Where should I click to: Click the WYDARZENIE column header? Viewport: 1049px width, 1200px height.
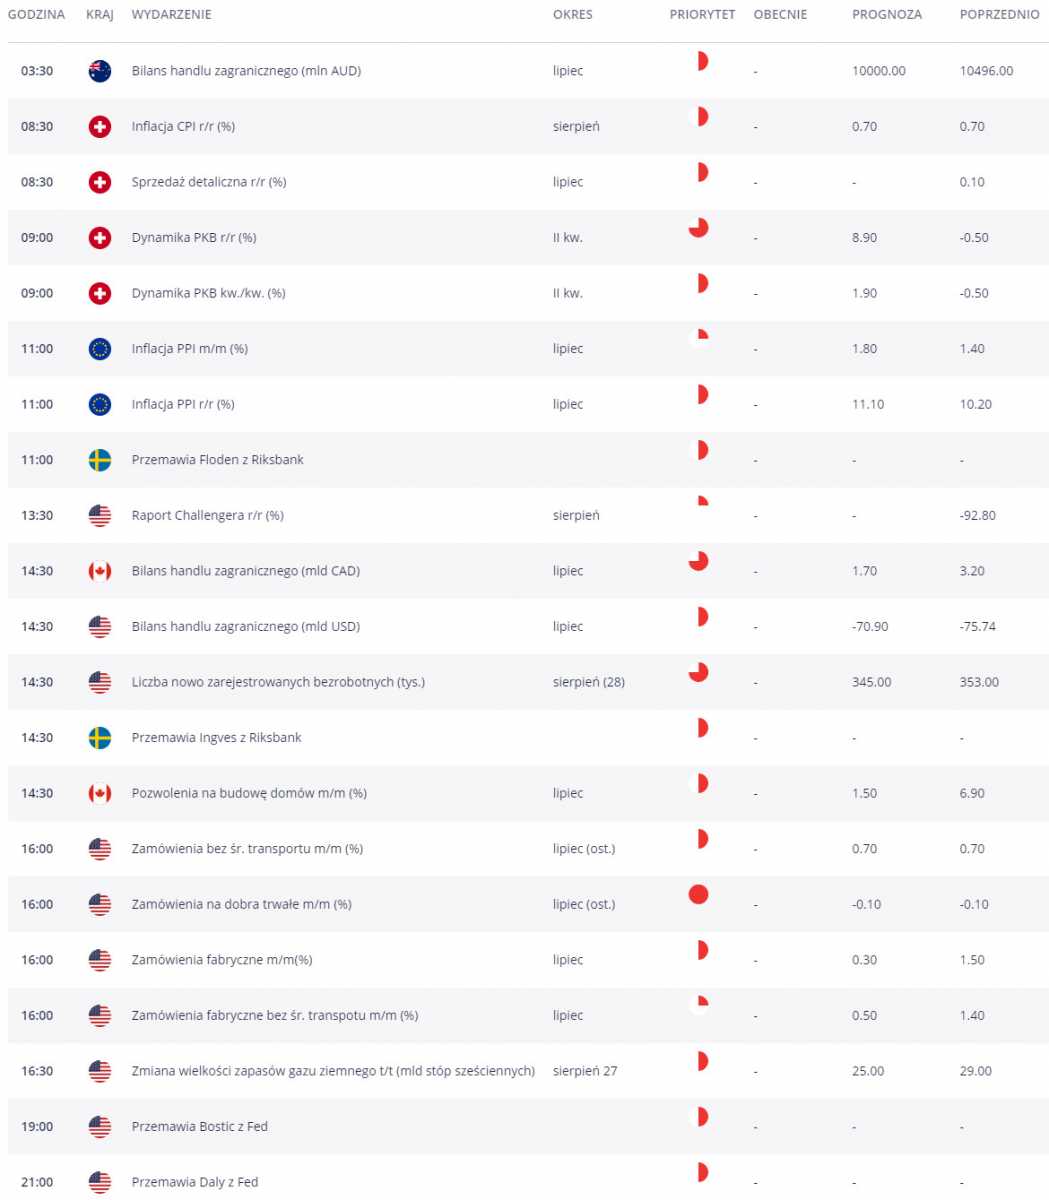[x=171, y=15]
